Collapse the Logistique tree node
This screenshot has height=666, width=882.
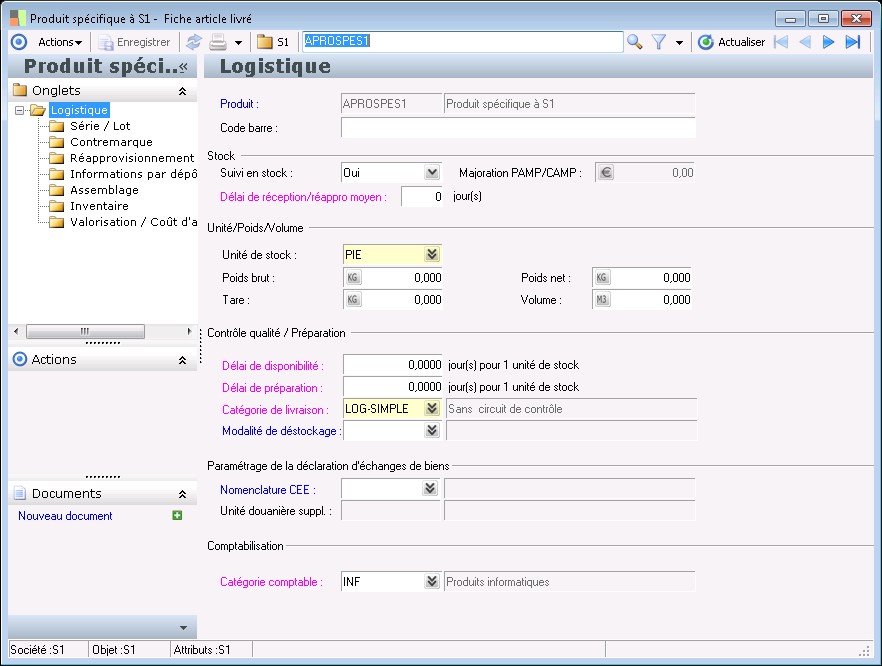pos(19,110)
